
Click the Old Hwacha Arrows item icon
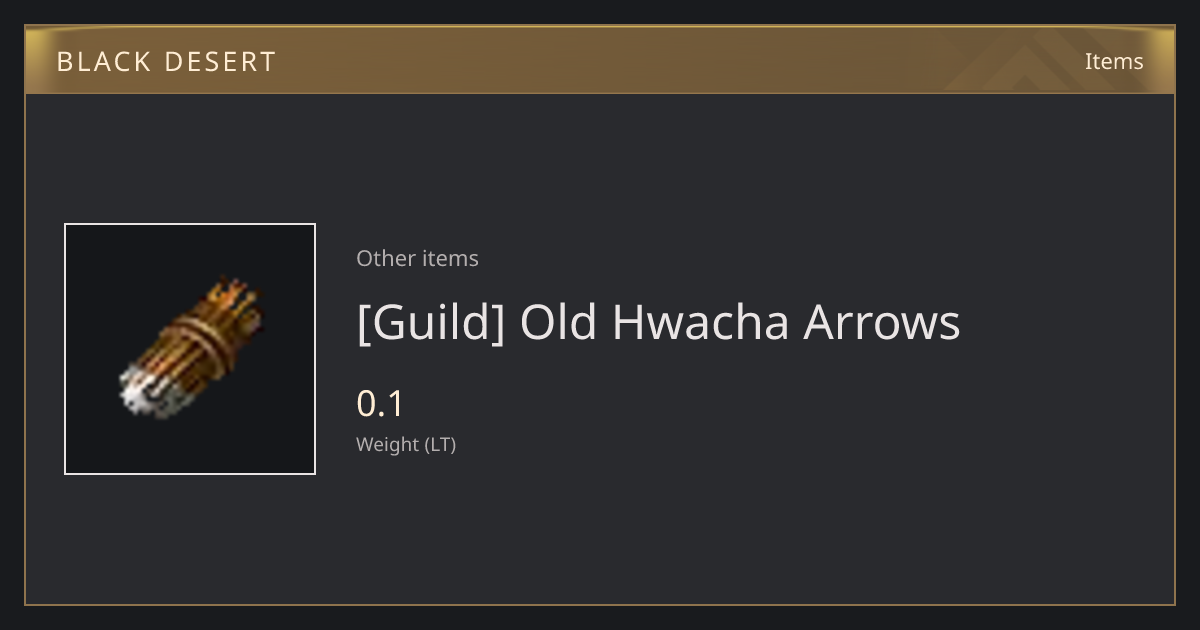(x=190, y=349)
